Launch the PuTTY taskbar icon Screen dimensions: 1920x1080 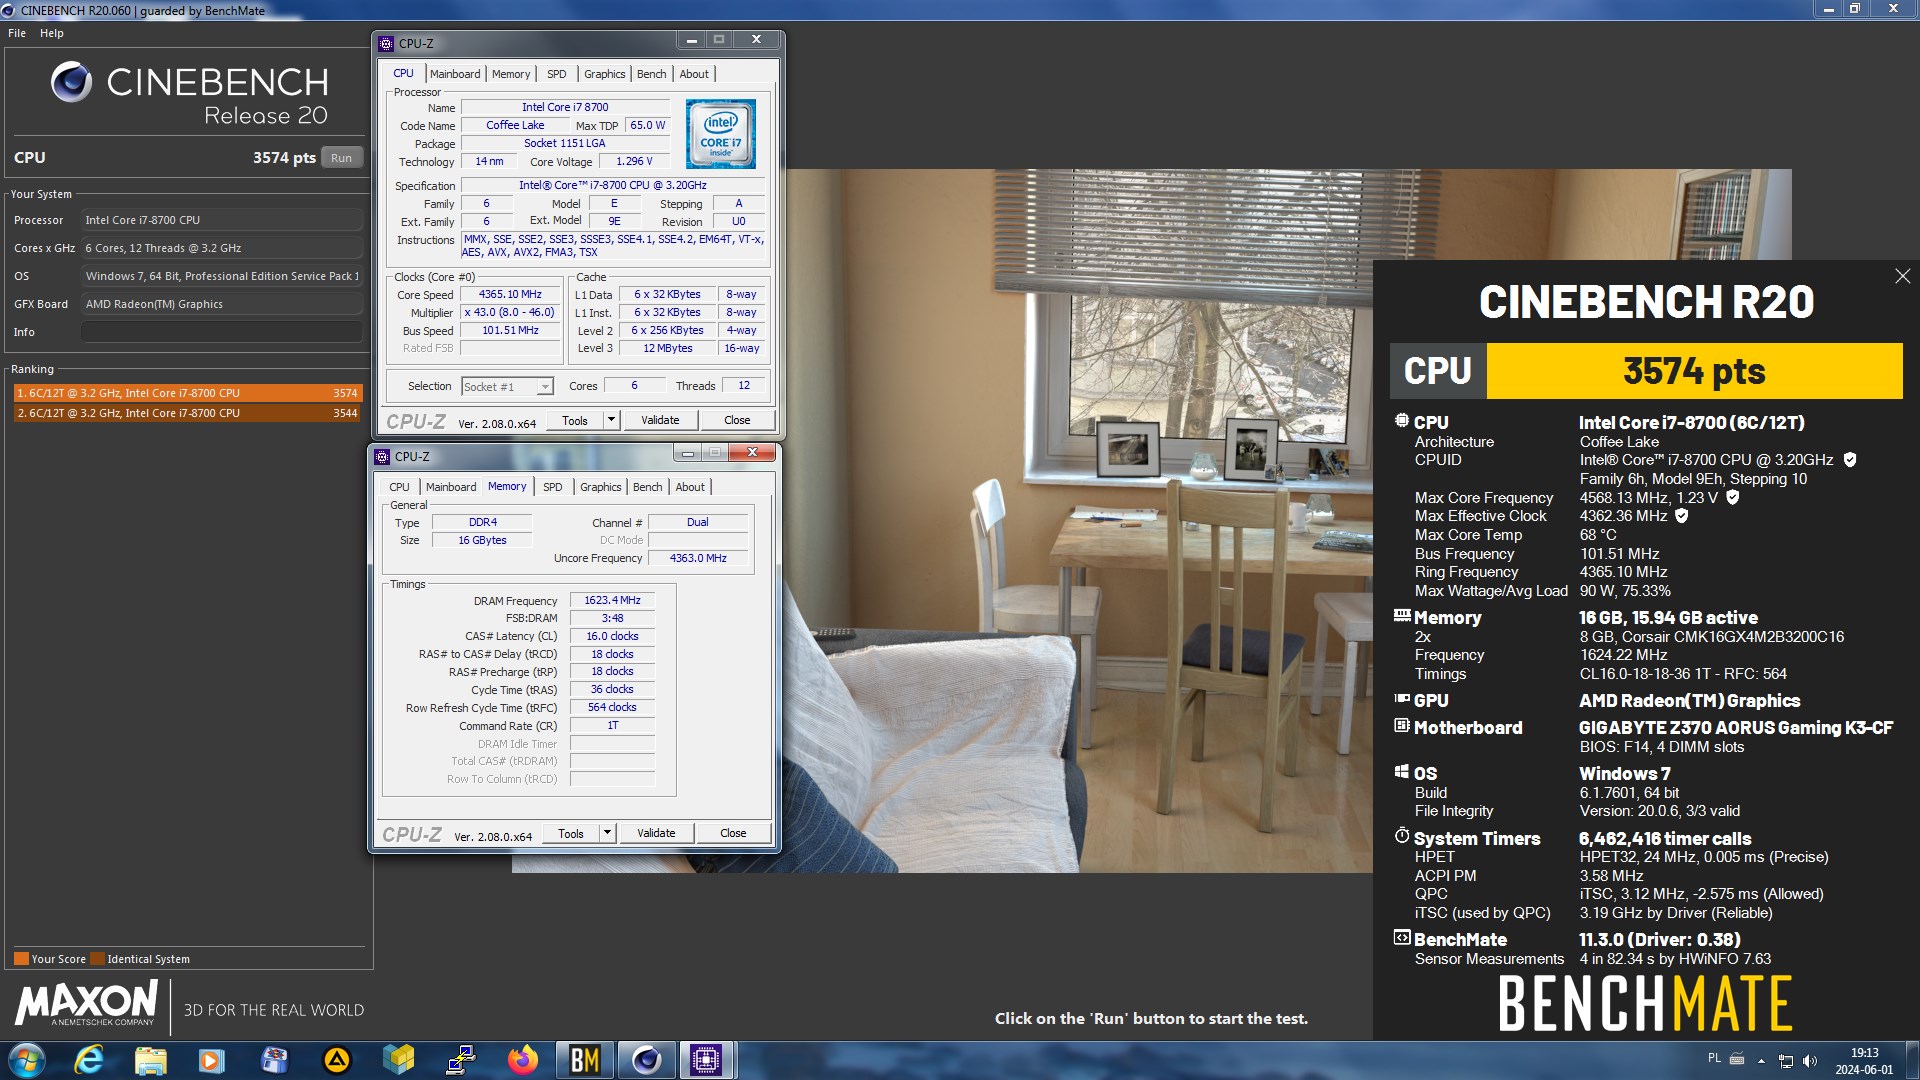click(460, 1060)
